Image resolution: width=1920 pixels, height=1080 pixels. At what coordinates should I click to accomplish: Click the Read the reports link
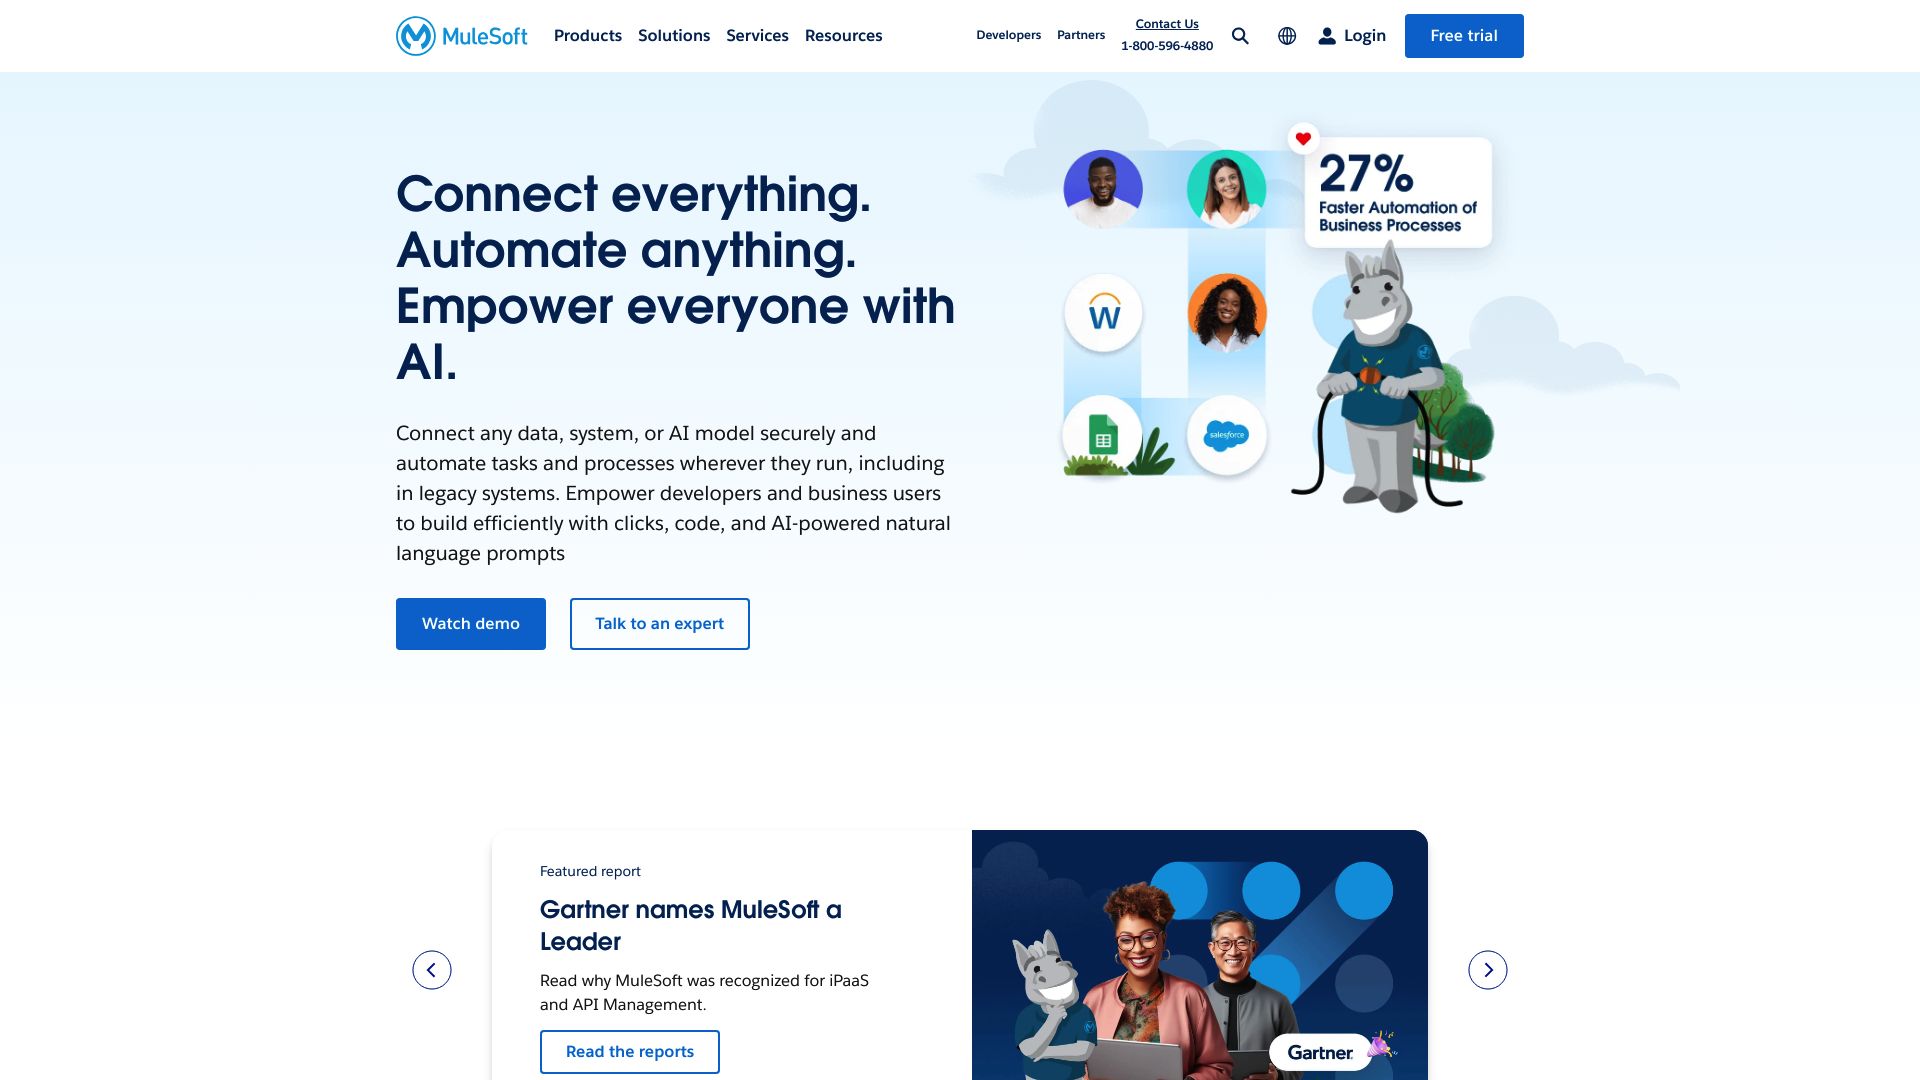pyautogui.click(x=629, y=1051)
